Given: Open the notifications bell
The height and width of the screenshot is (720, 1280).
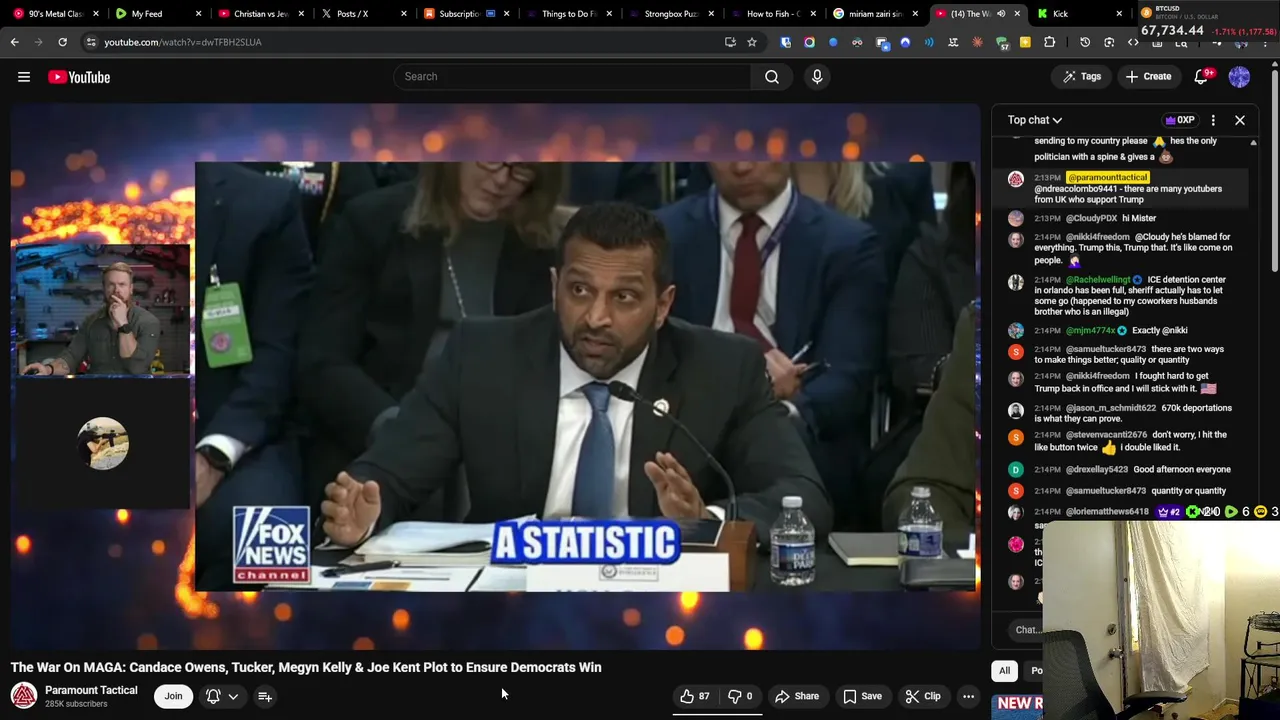Looking at the screenshot, I should pyautogui.click(x=1202, y=77).
